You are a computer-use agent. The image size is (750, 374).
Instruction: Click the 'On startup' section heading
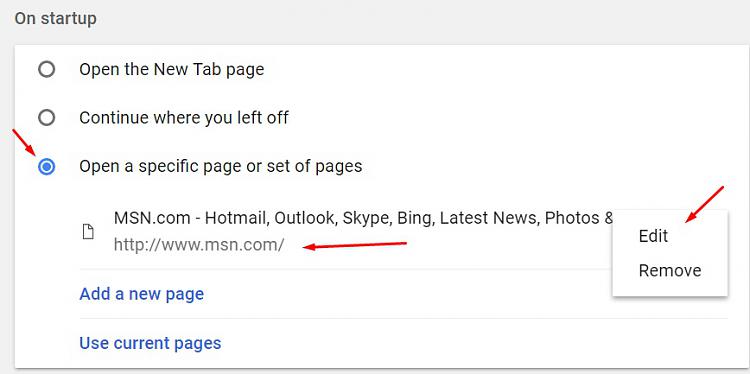[x=55, y=19]
